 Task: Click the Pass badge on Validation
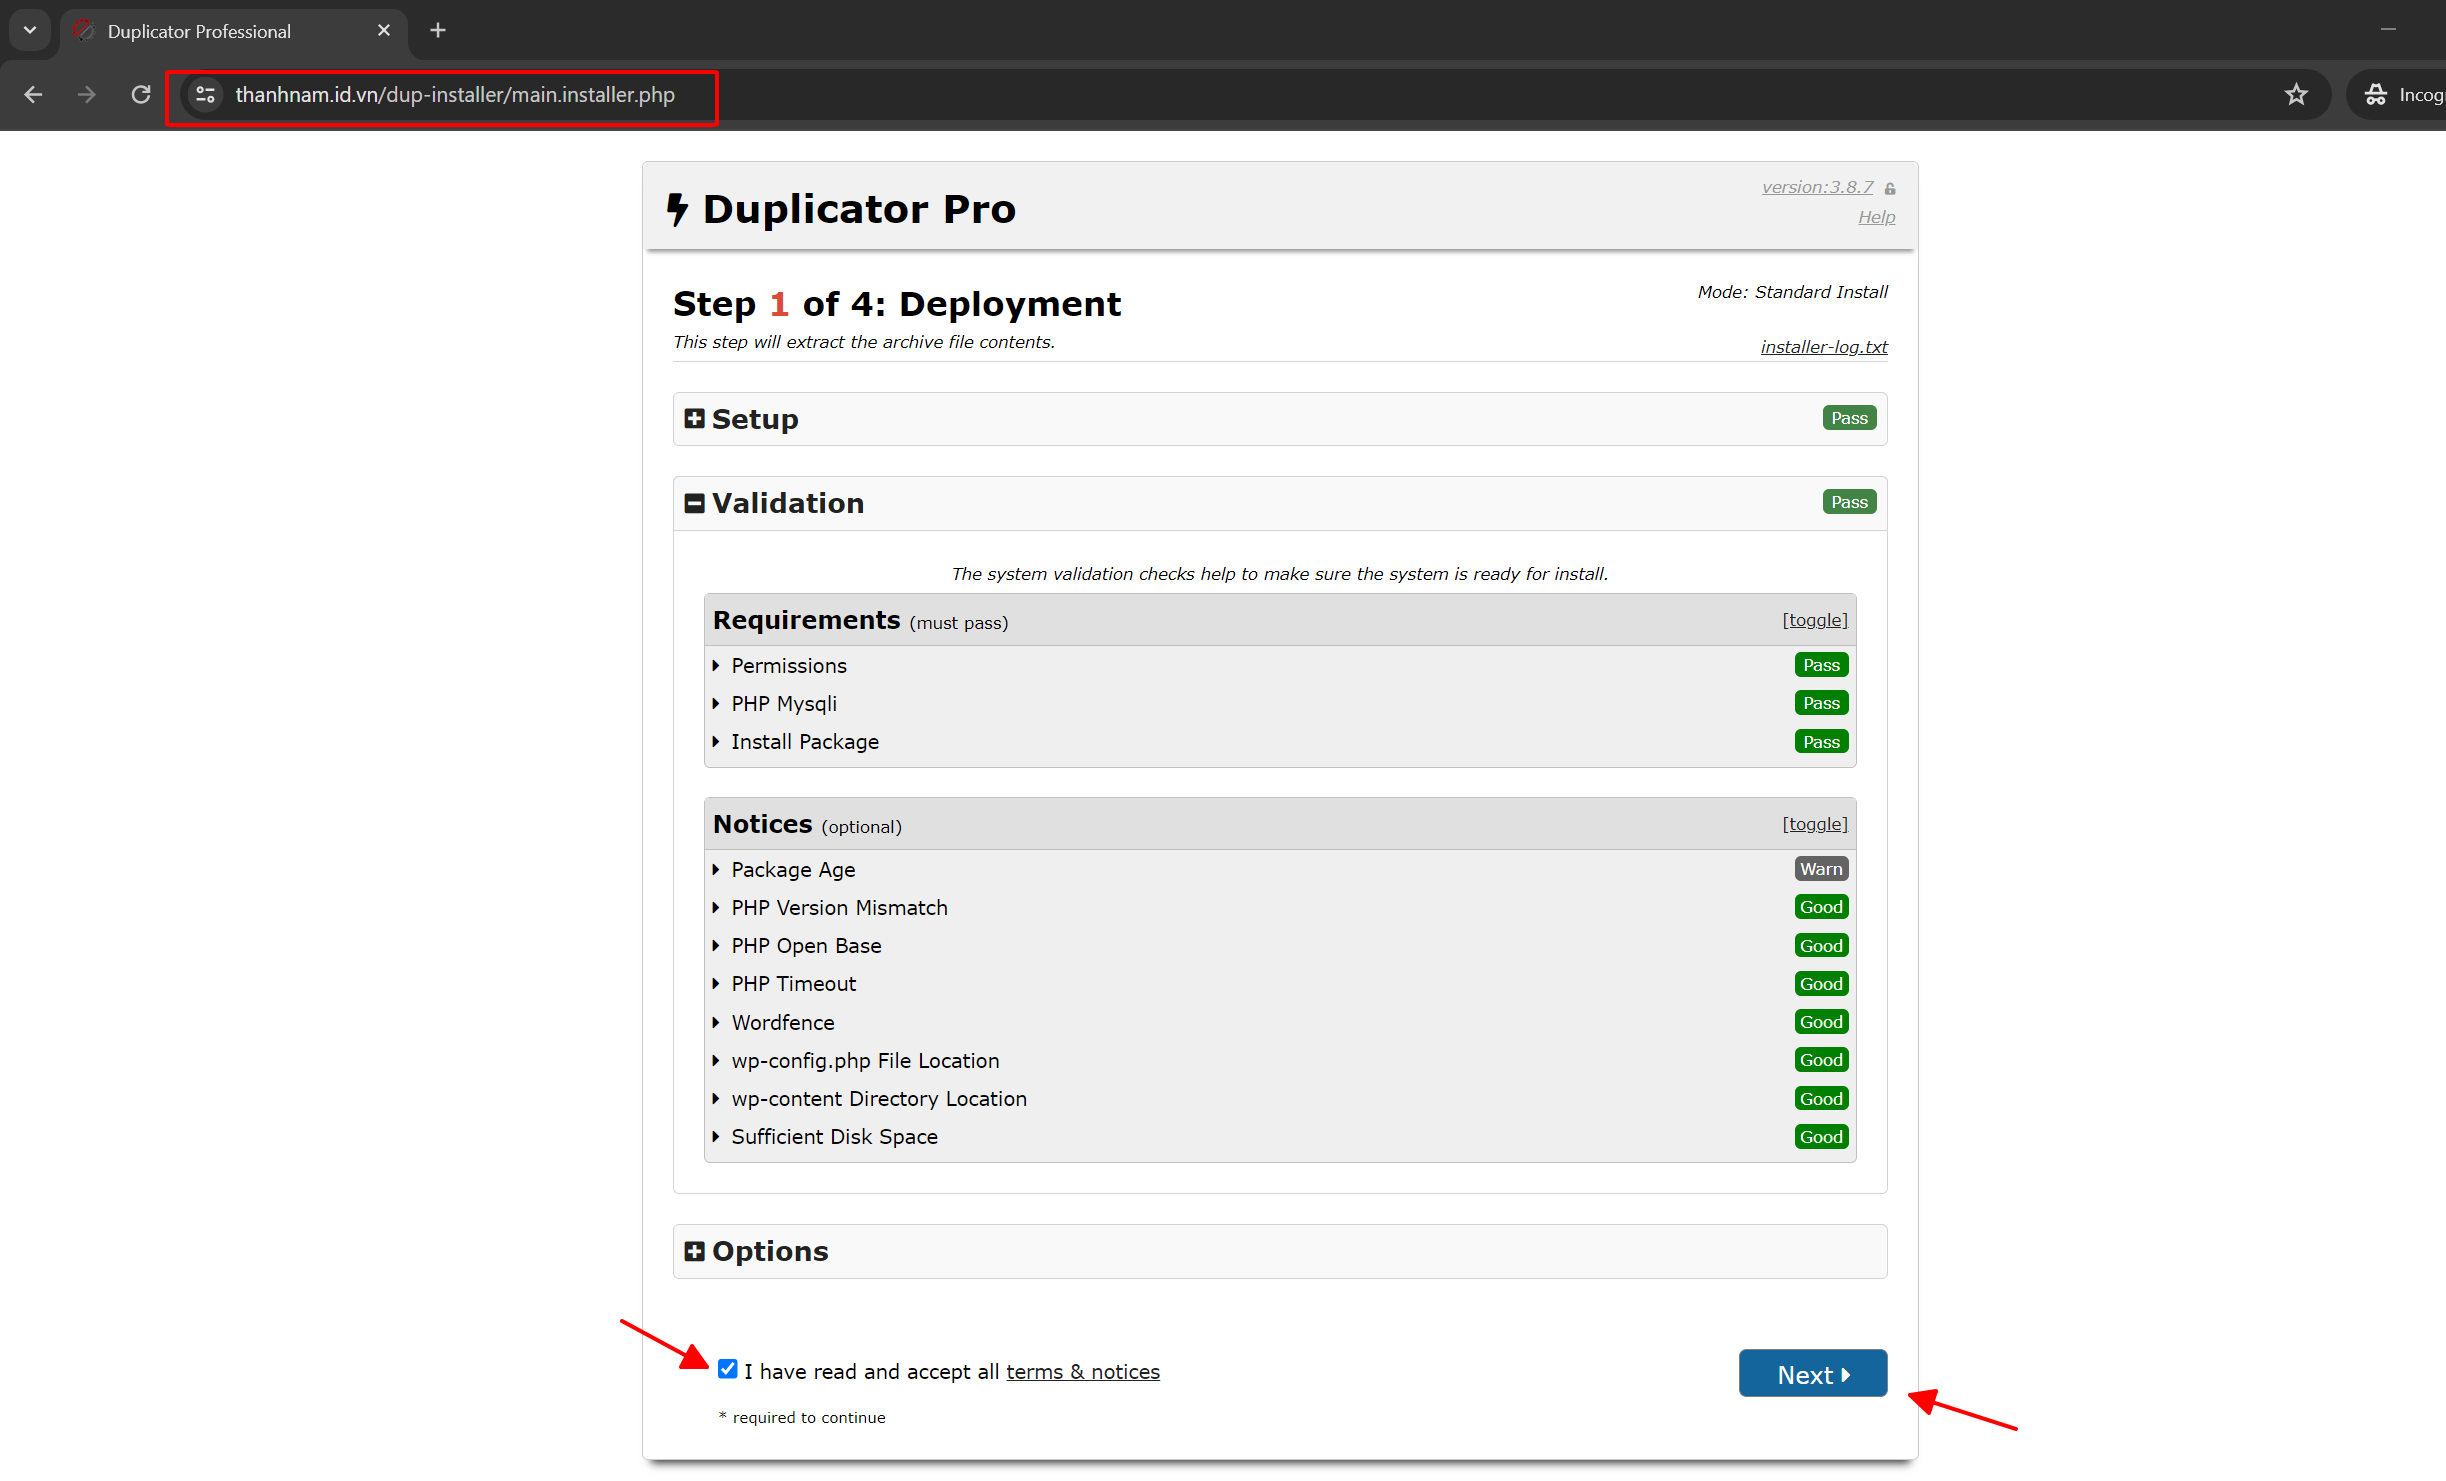[x=1849, y=502]
